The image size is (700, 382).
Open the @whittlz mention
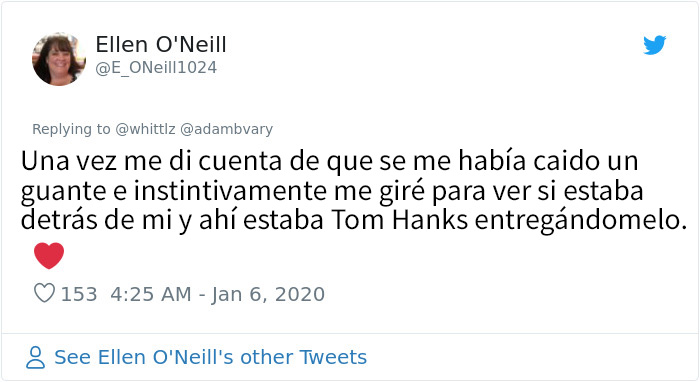pos(146,129)
